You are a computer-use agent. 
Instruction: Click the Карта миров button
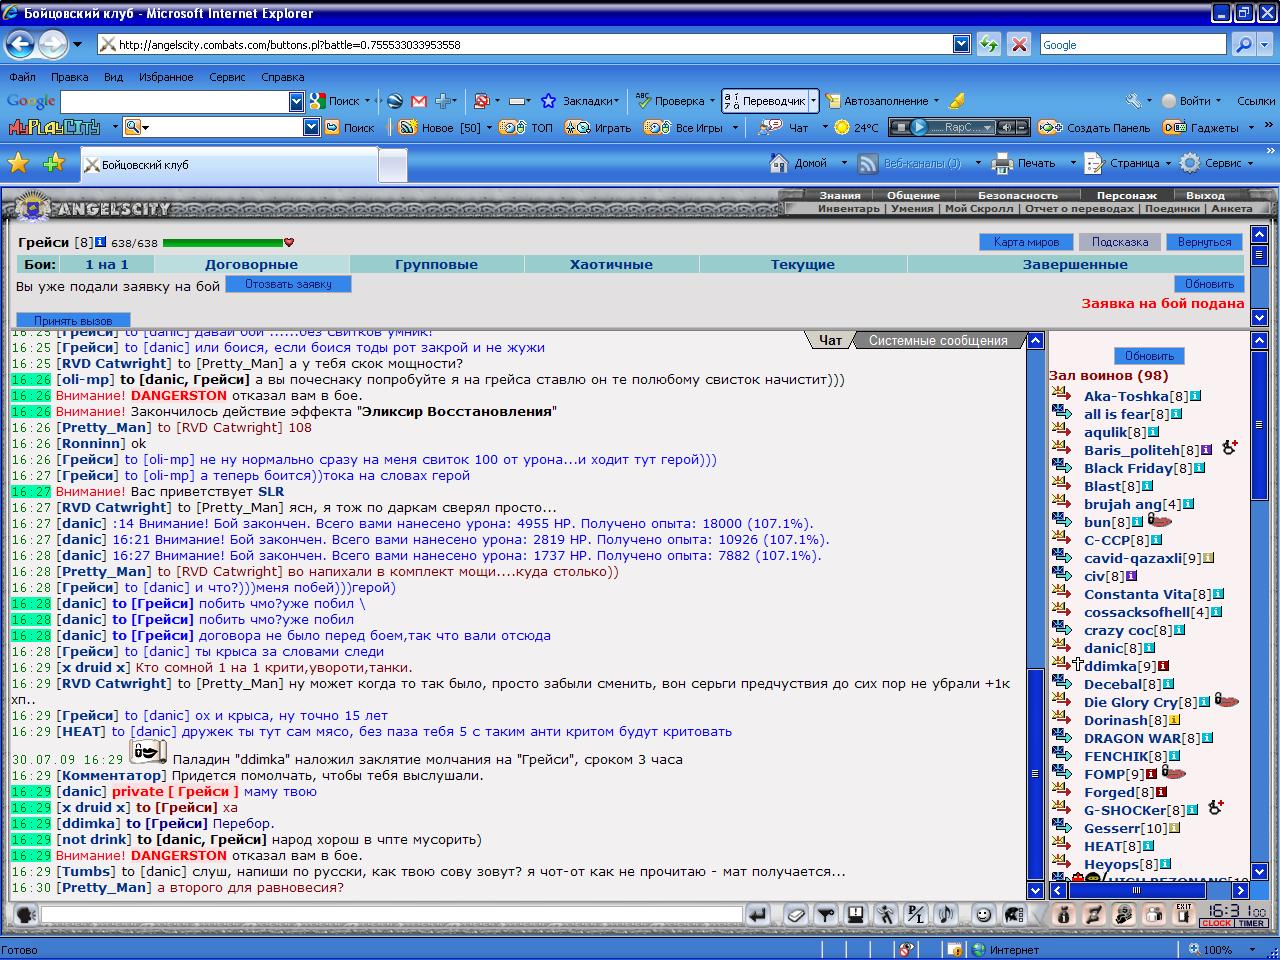[x=1026, y=242]
